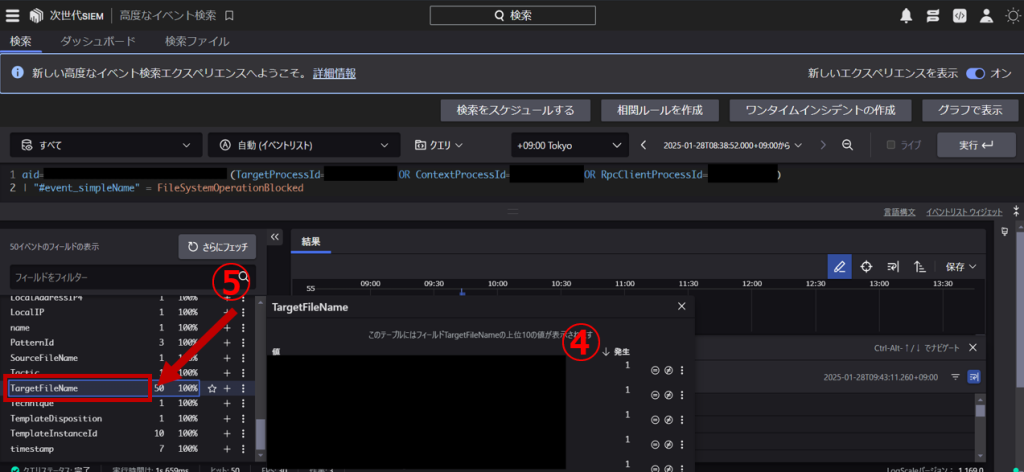Open the code snippet icon in header
This screenshot has width=1024, height=472.
coord(959,16)
